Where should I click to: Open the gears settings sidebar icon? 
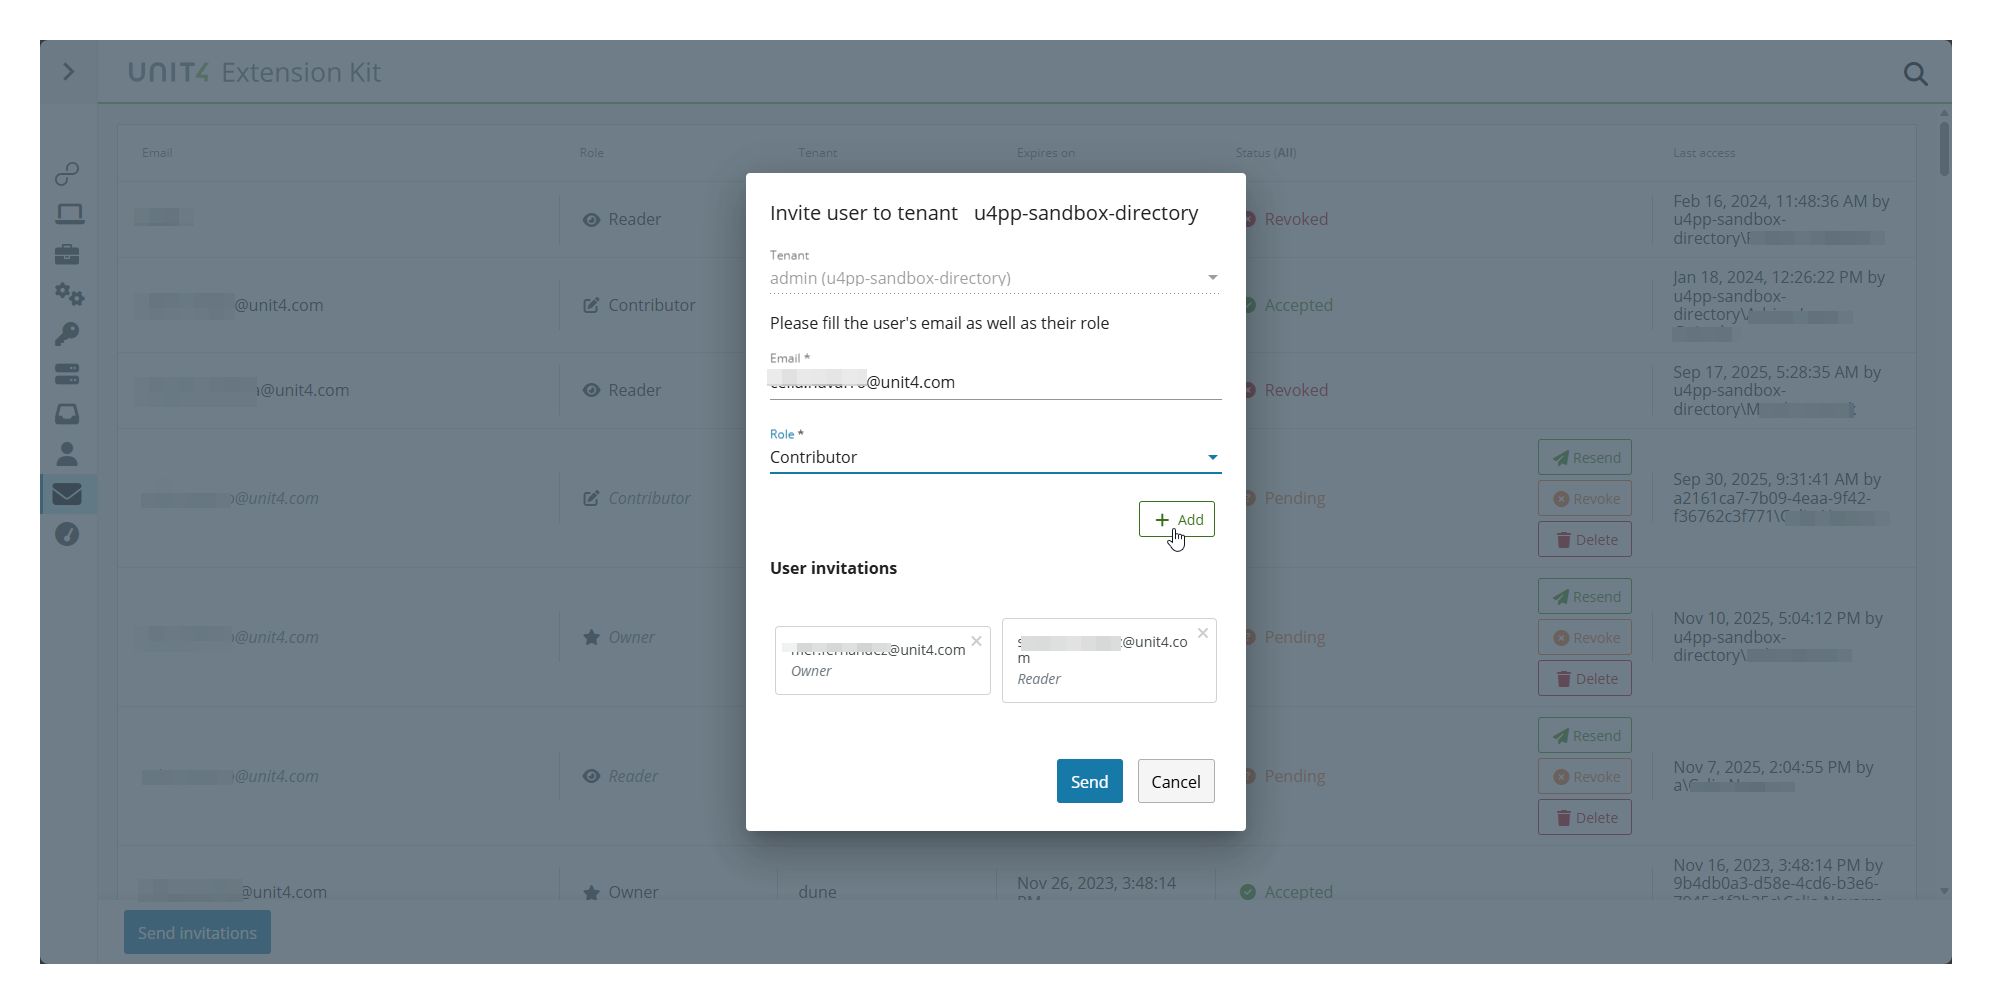tap(68, 294)
